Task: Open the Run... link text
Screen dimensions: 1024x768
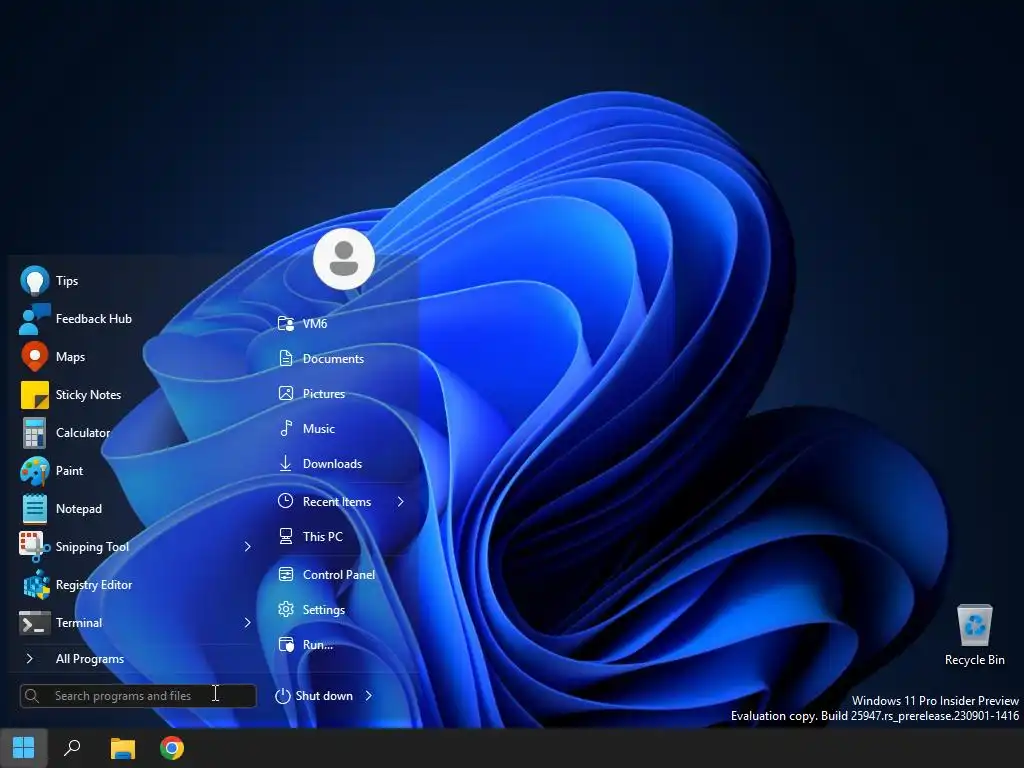Action: (317, 645)
